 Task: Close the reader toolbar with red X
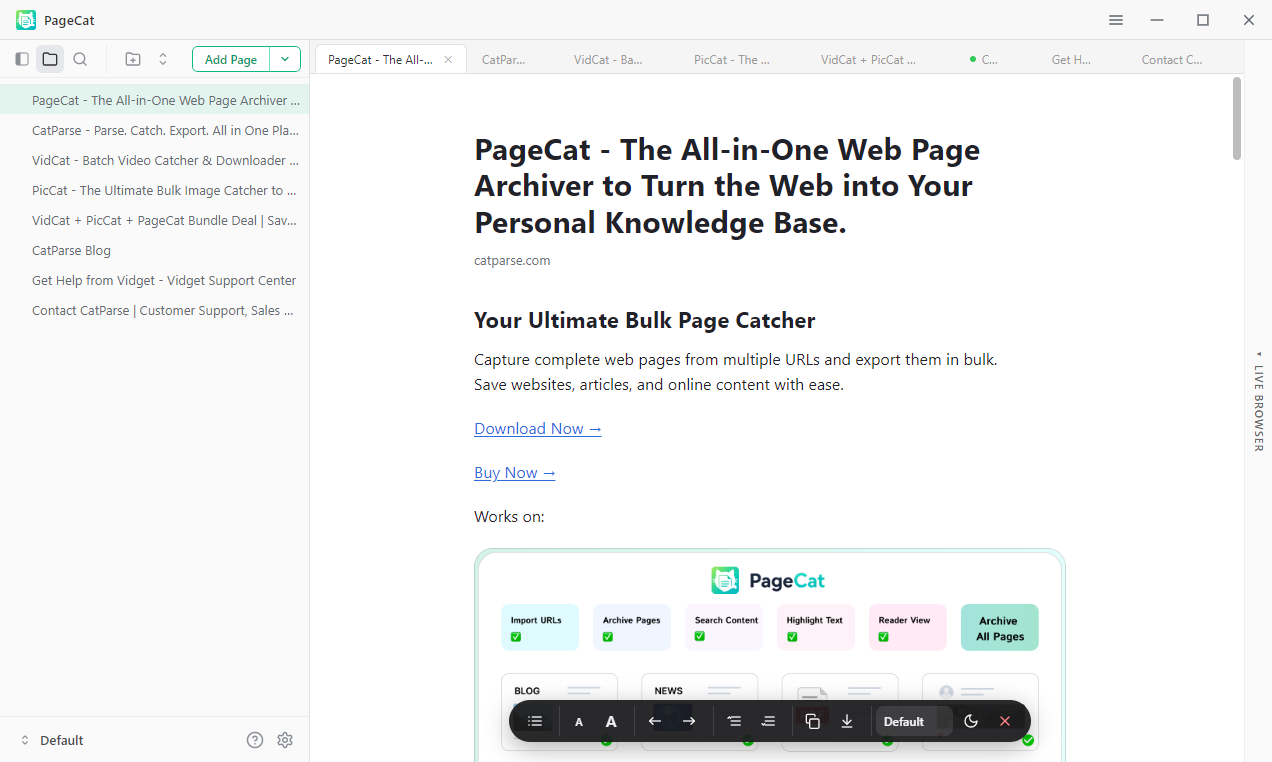pos(1005,721)
